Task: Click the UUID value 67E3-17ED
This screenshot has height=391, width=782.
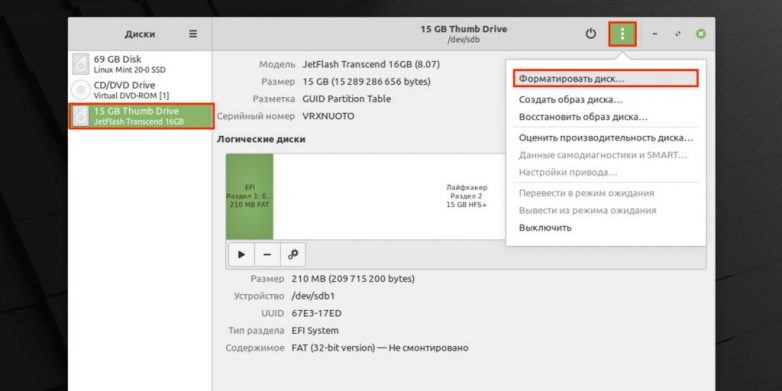Action: (316, 314)
